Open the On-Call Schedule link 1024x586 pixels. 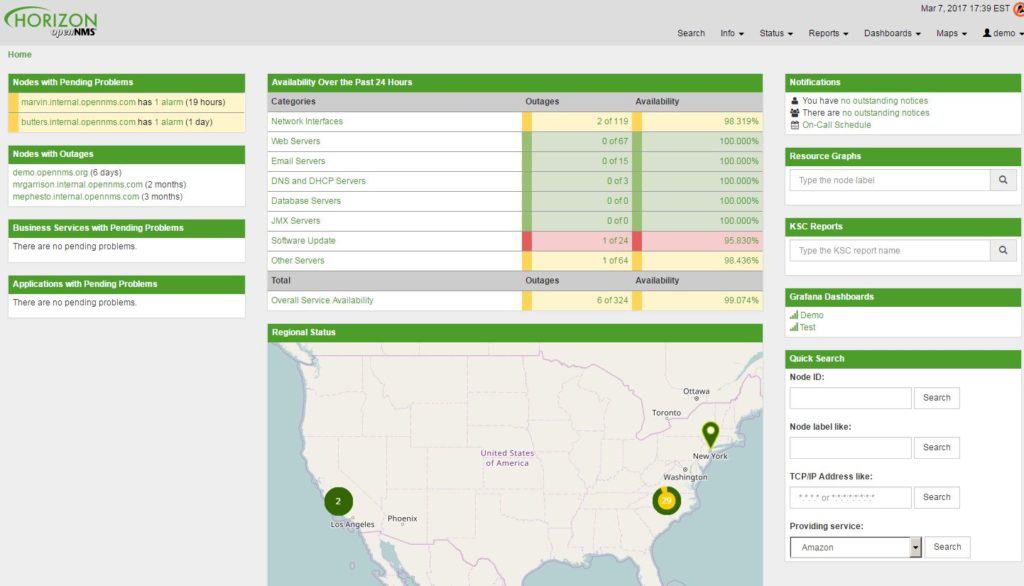tap(837, 125)
